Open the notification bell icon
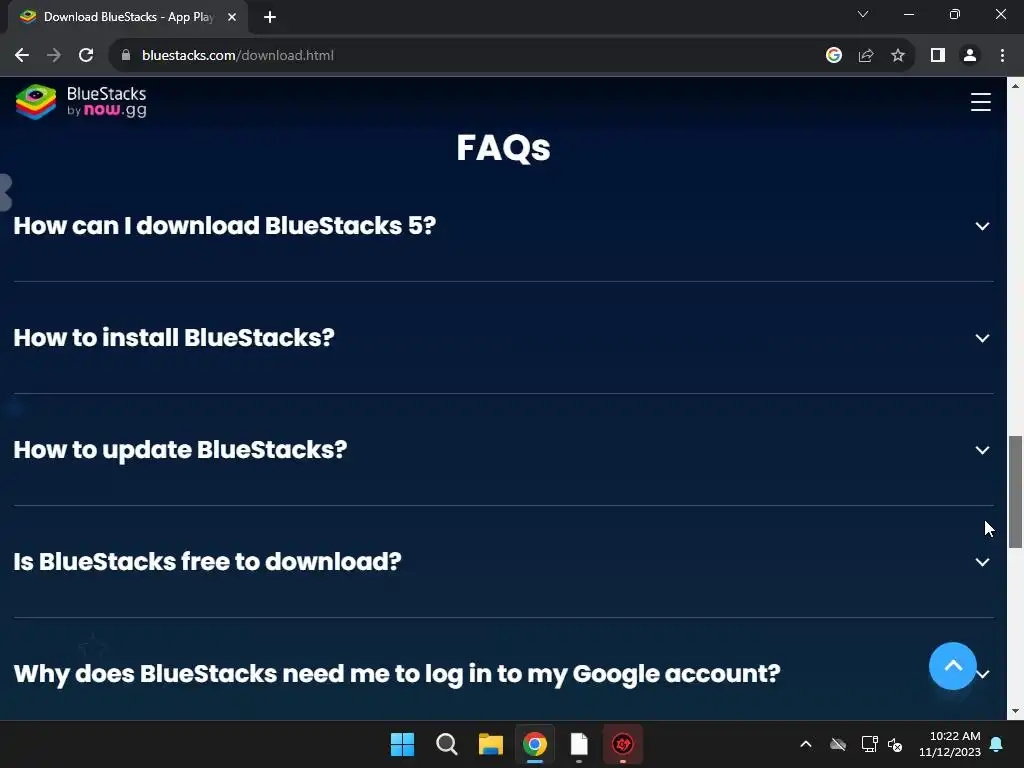The height and width of the screenshot is (768, 1024). 997,744
